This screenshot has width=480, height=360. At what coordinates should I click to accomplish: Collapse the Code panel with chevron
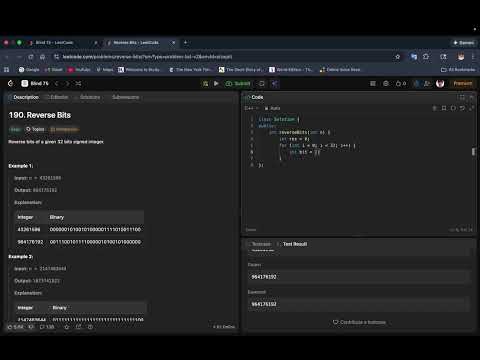point(471,97)
